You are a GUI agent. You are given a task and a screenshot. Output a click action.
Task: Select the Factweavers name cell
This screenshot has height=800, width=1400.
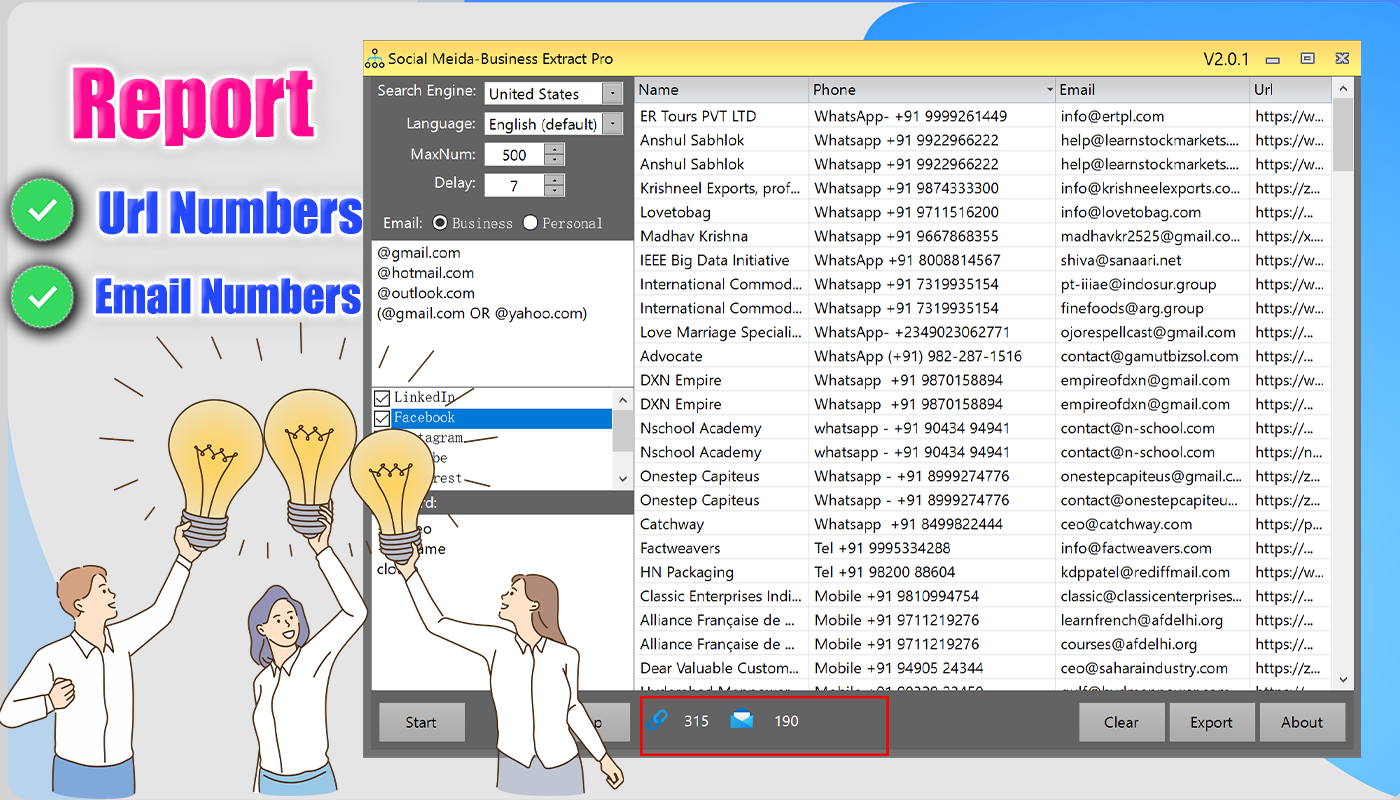(x=722, y=548)
